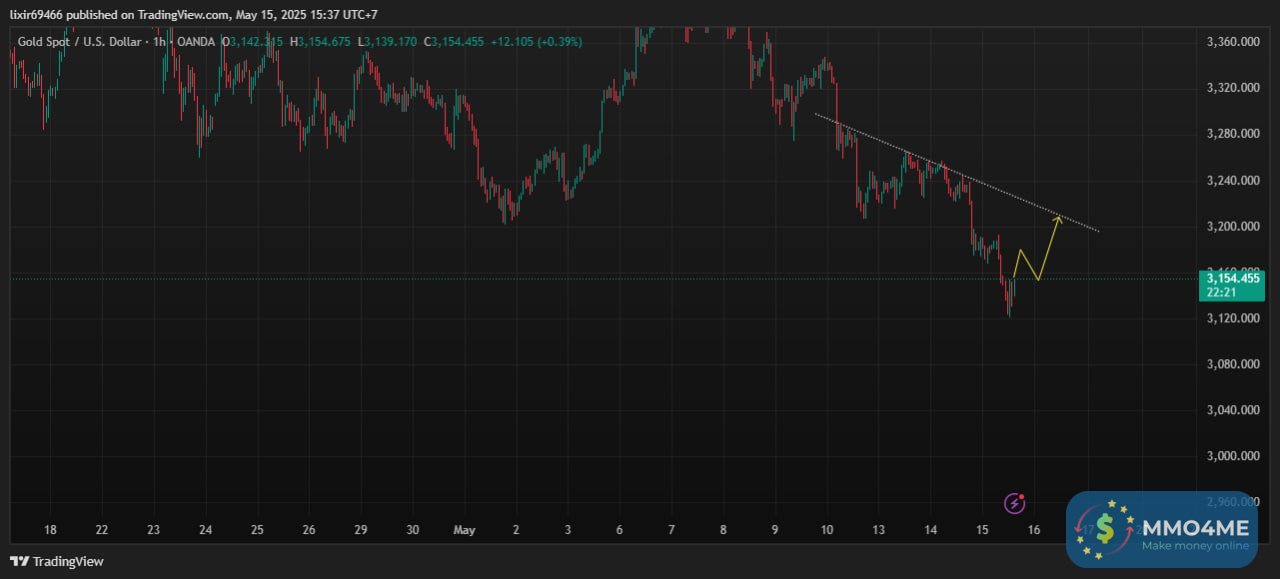This screenshot has width=1280, height=579.
Task: Click the MMO4ME Make money online text
Action: [x=1194, y=546]
